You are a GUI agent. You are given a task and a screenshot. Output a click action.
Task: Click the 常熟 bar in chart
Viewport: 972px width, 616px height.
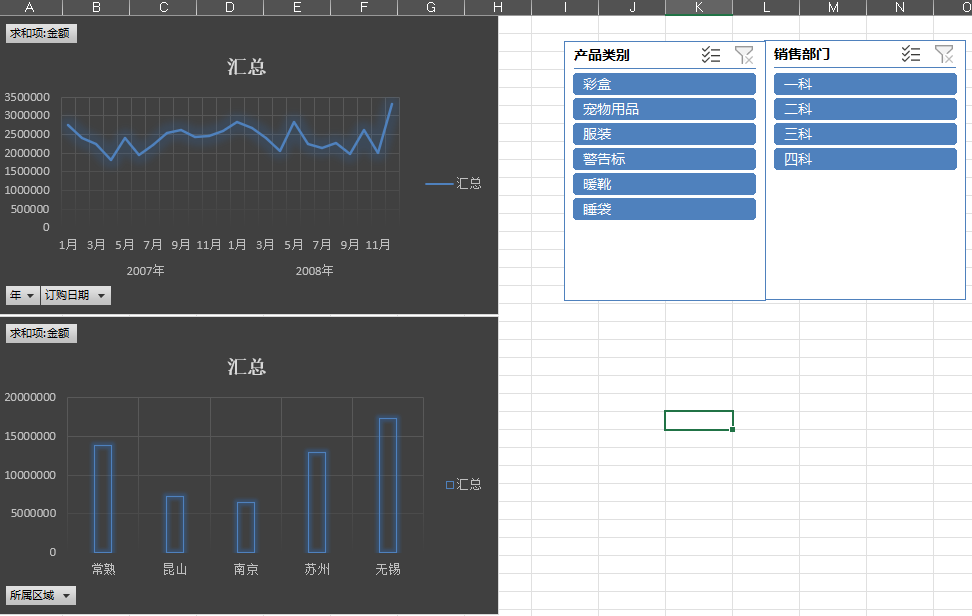(103, 499)
